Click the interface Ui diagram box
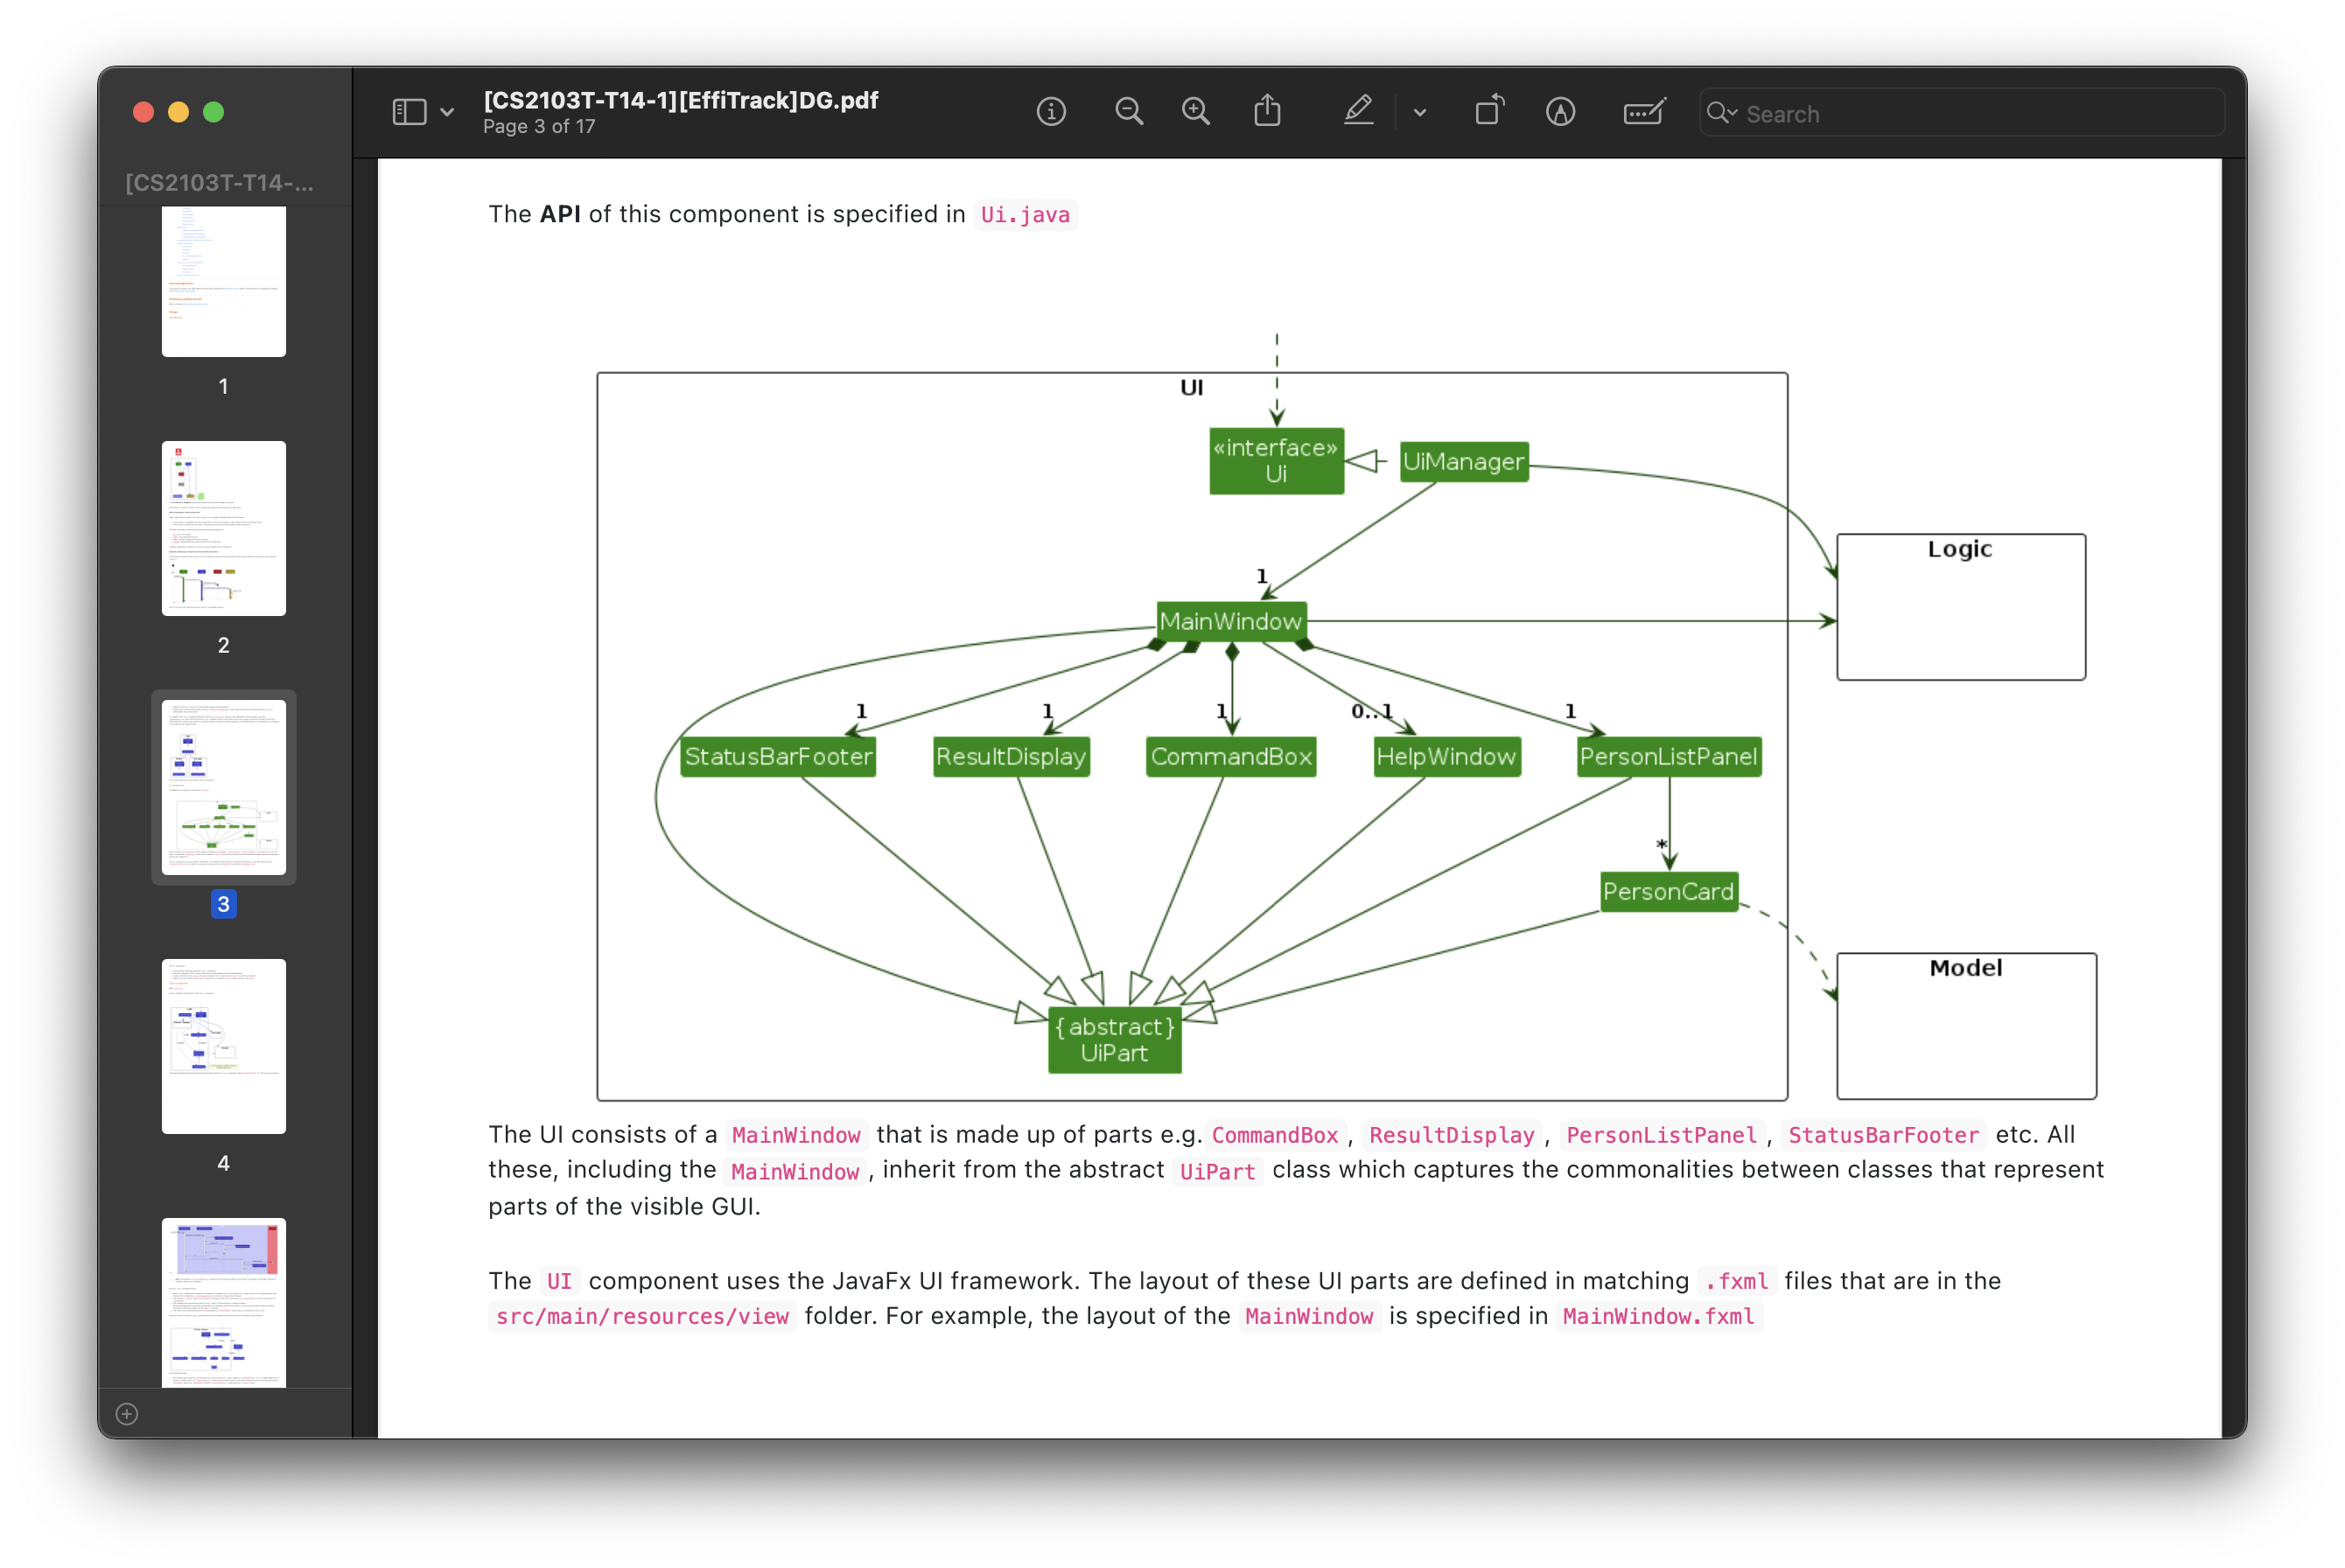Viewport: 2345px width, 1568px height. point(1276,461)
